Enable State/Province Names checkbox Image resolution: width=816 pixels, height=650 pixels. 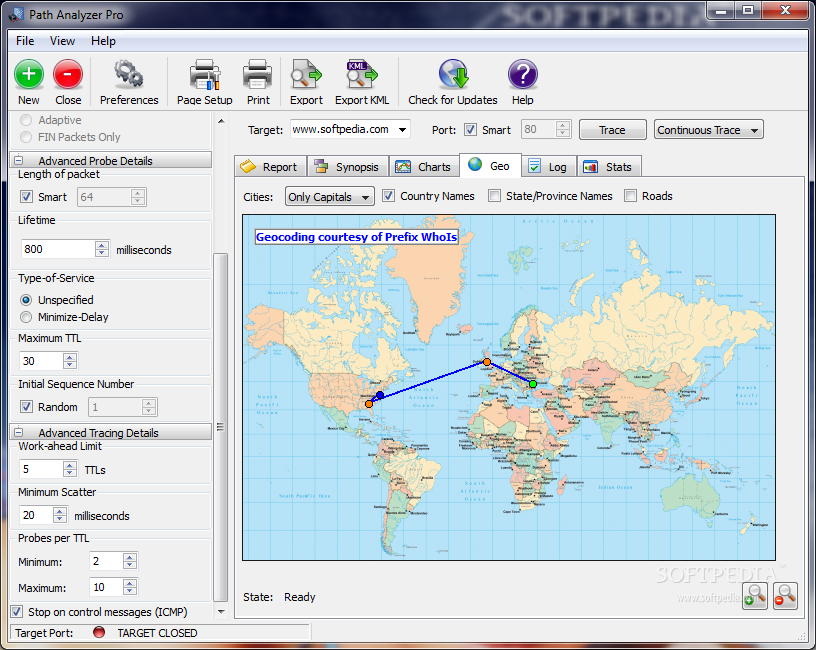click(494, 196)
